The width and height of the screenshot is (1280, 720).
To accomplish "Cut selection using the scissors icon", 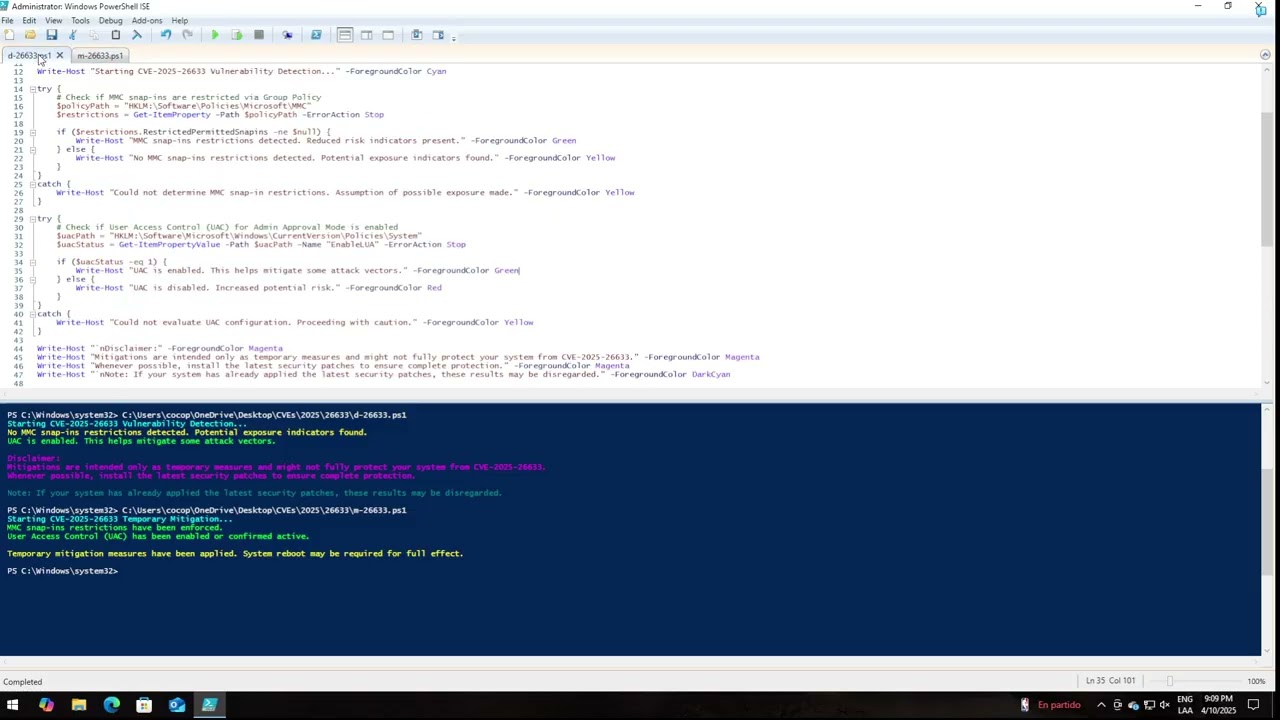I will pyautogui.click(x=72, y=35).
